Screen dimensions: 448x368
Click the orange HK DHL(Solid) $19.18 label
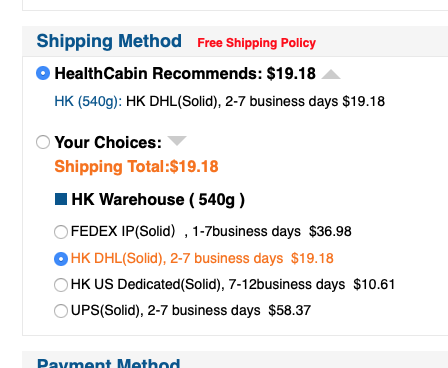202,258
